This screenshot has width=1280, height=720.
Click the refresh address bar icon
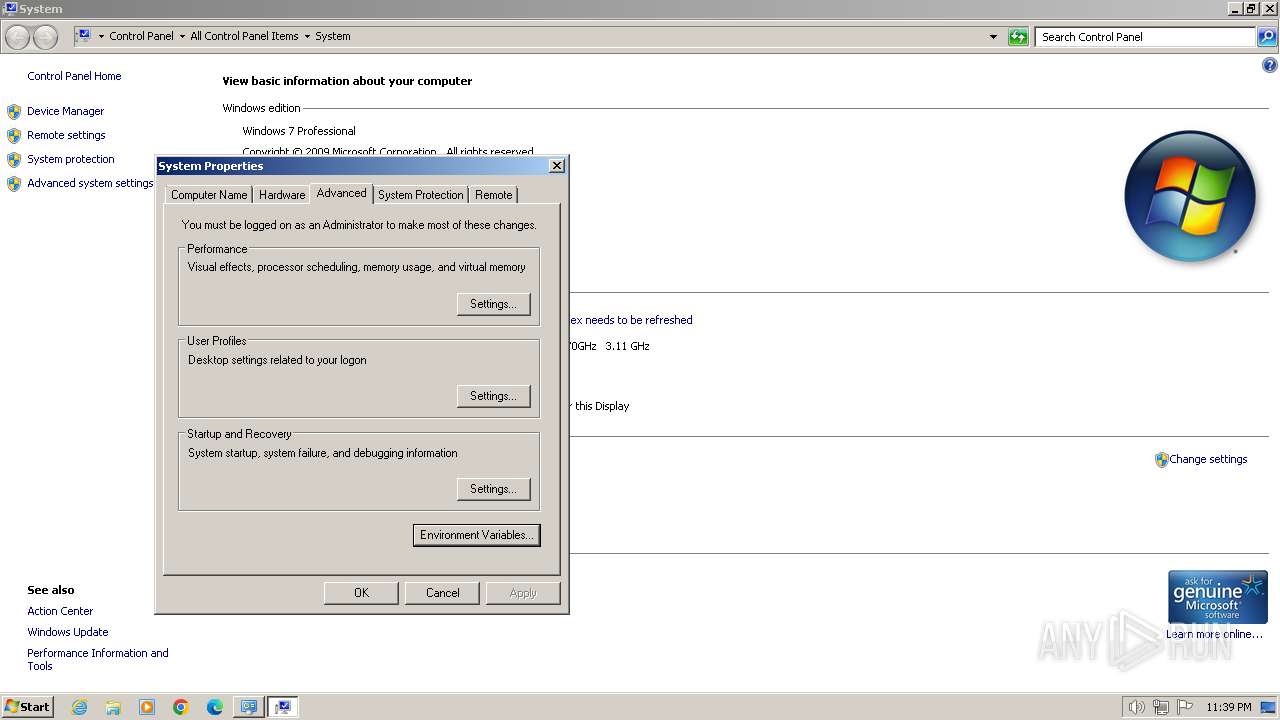[1018, 37]
